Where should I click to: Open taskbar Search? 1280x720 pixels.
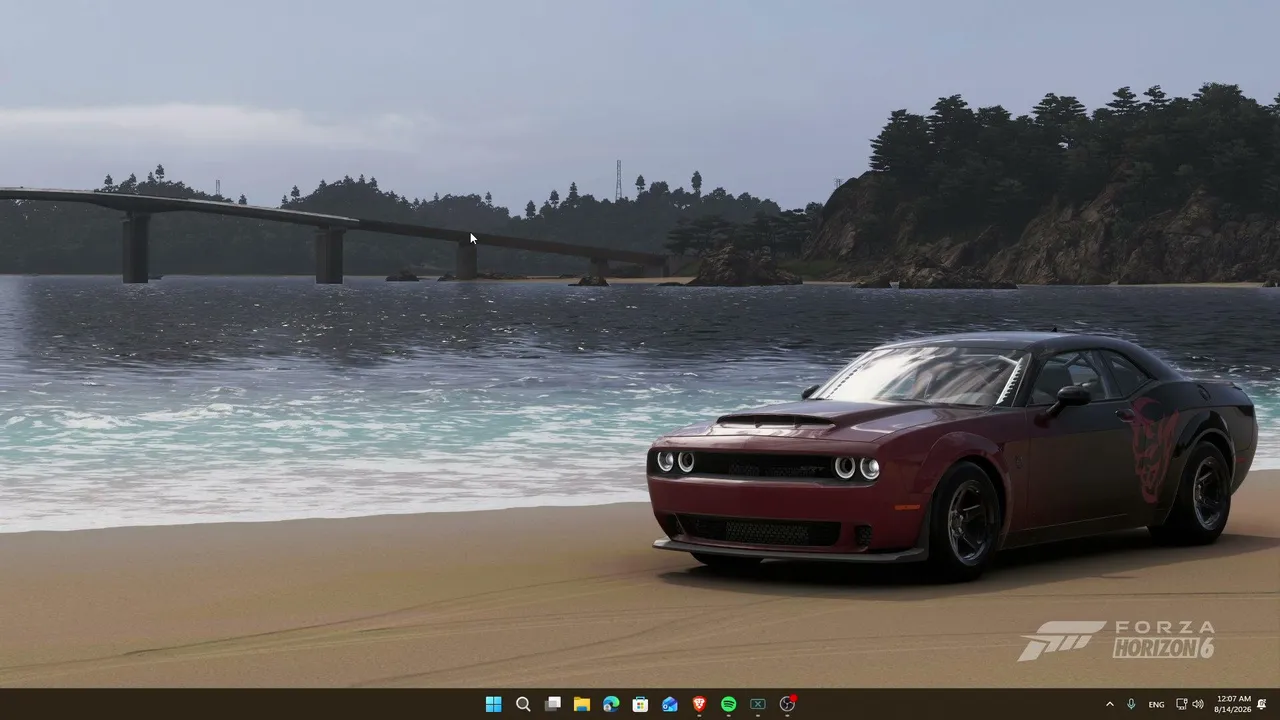pos(523,704)
